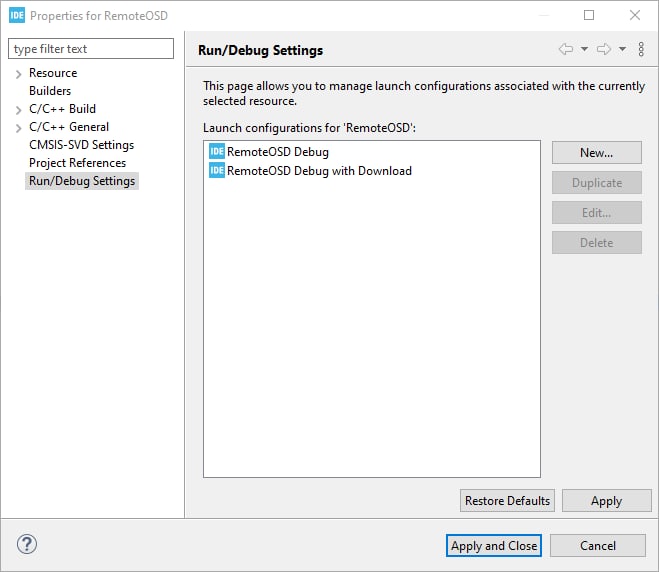Select the C/C++ General page
659x572 pixels.
click(x=69, y=127)
